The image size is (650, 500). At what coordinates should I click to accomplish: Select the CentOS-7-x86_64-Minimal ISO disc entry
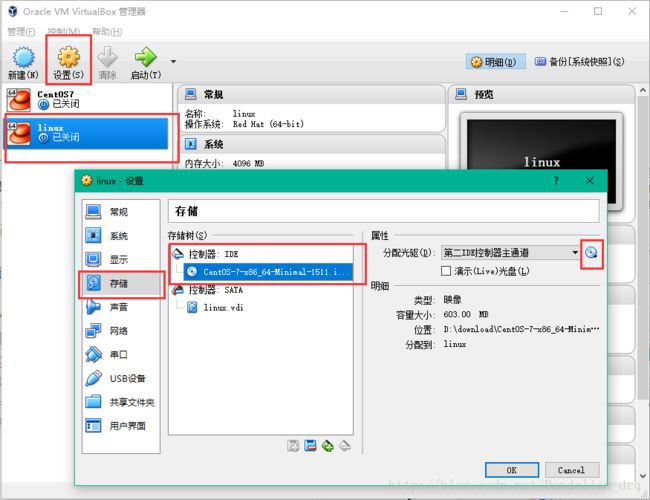pos(268,272)
